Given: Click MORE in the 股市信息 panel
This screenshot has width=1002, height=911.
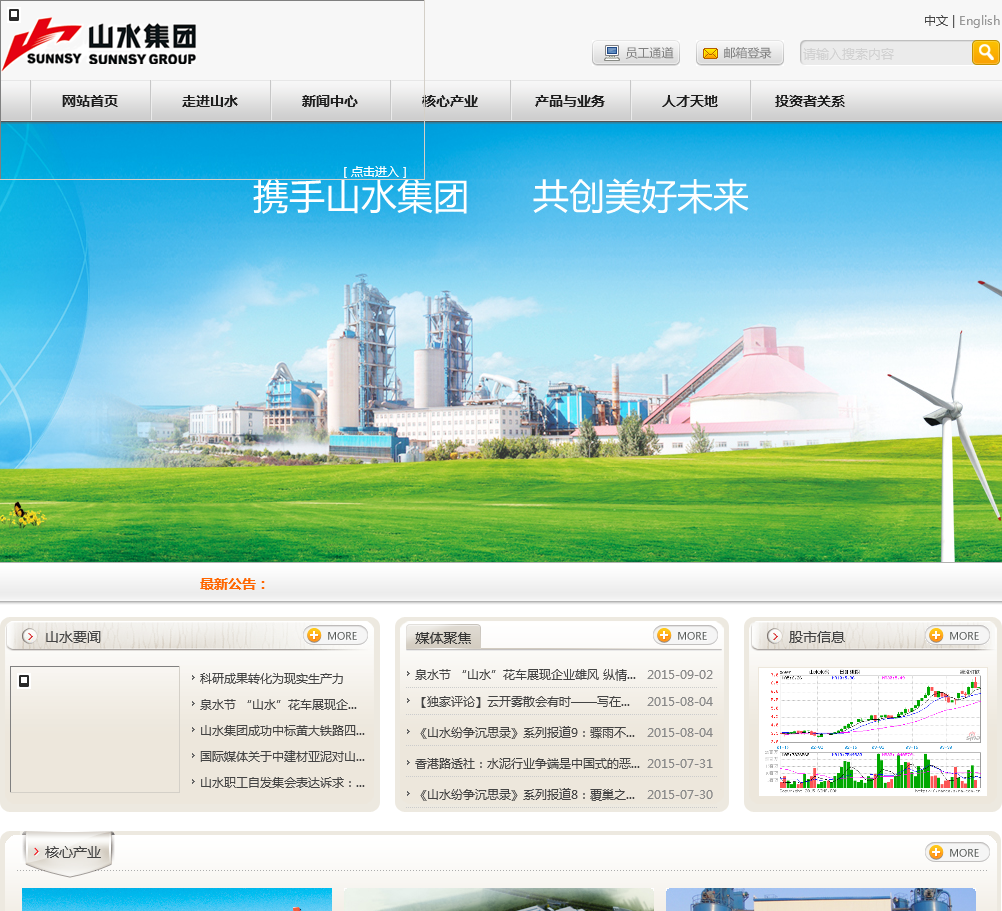Looking at the screenshot, I should 957,635.
